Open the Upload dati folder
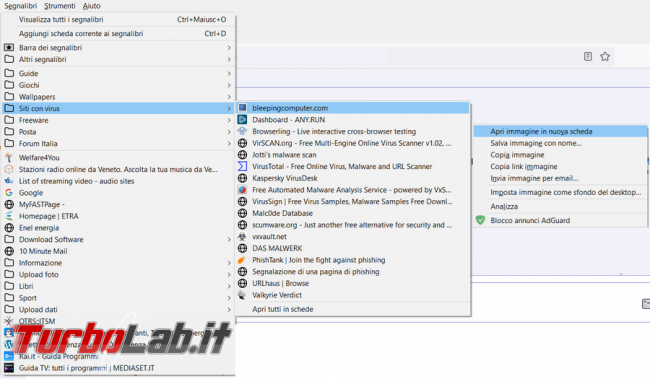The image size is (650, 379). (119, 309)
